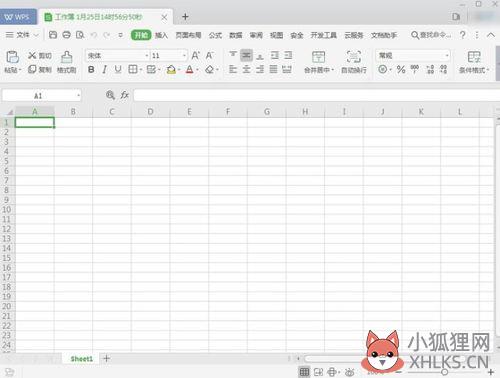Click the fill color bucket swatch
The height and width of the screenshot is (378, 500).
tap(171, 69)
